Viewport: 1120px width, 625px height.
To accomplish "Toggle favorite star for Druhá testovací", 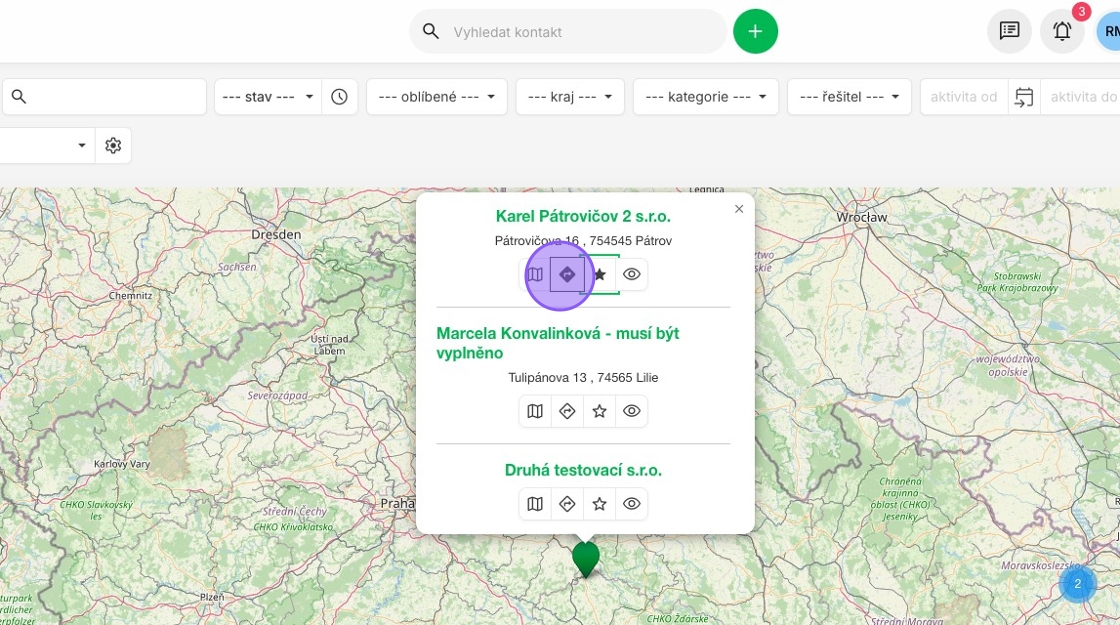I will click(599, 504).
